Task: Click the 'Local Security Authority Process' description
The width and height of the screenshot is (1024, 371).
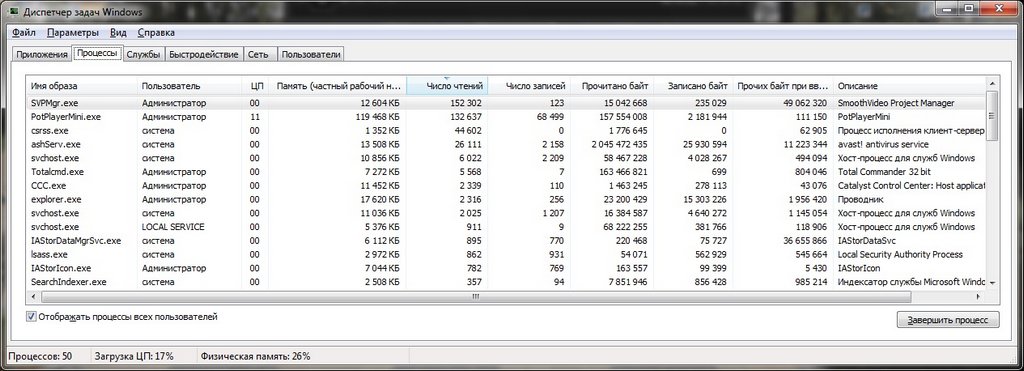Action: [x=900, y=254]
